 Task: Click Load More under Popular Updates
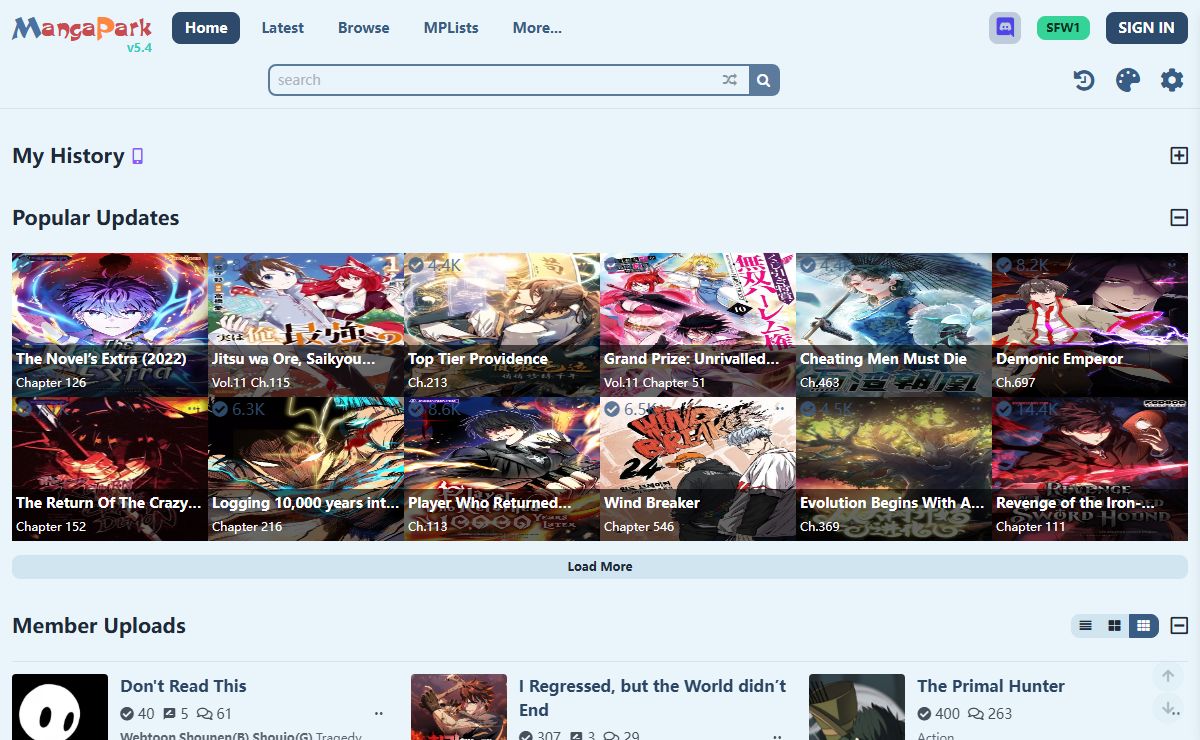click(600, 567)
